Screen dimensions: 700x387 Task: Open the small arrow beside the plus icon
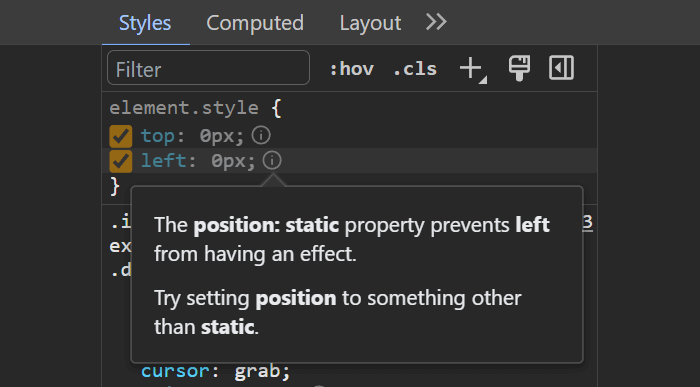483,80
